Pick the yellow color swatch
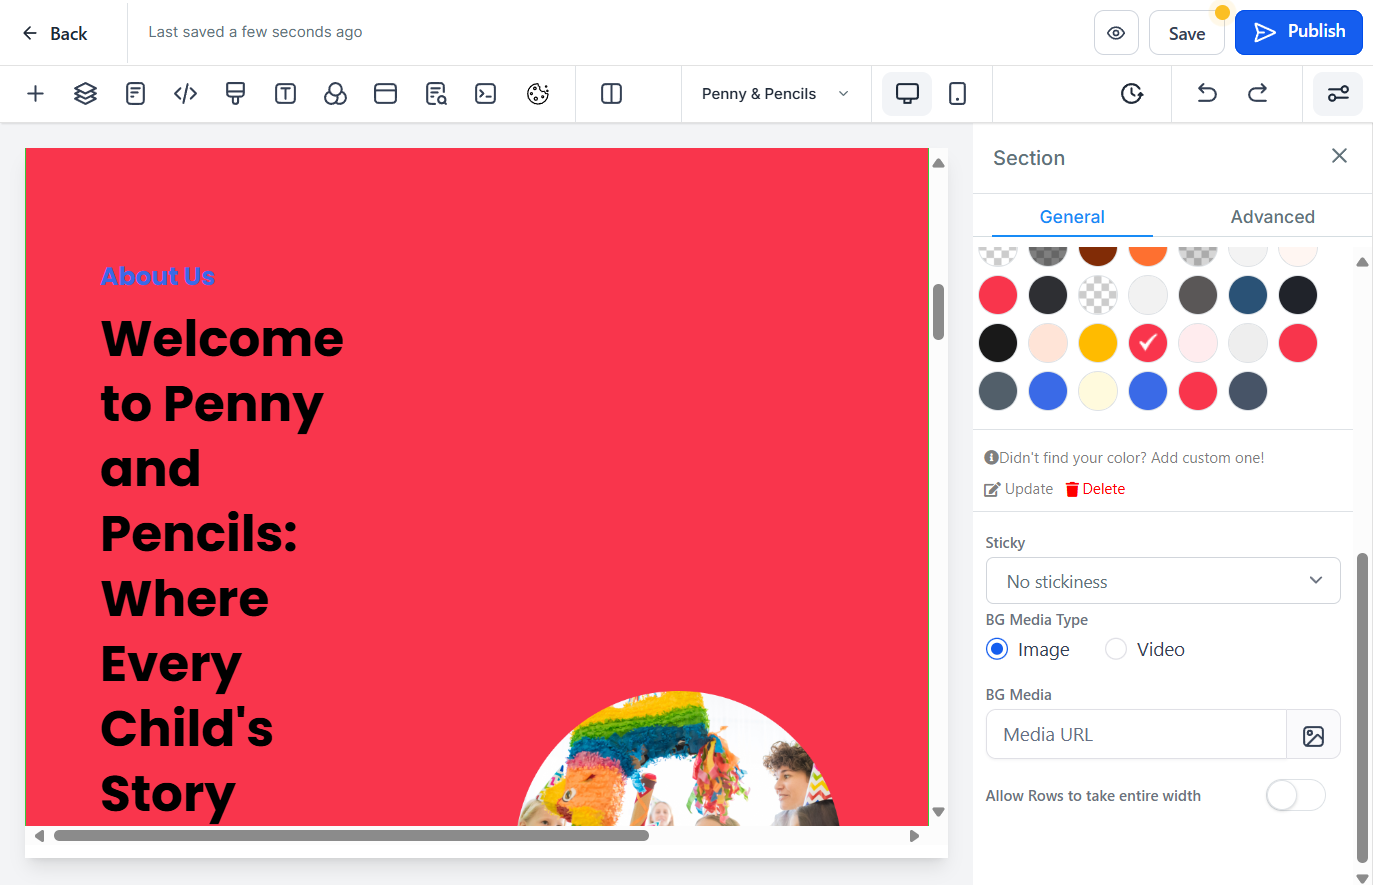1373x885 pixels. click(1098, 343)
